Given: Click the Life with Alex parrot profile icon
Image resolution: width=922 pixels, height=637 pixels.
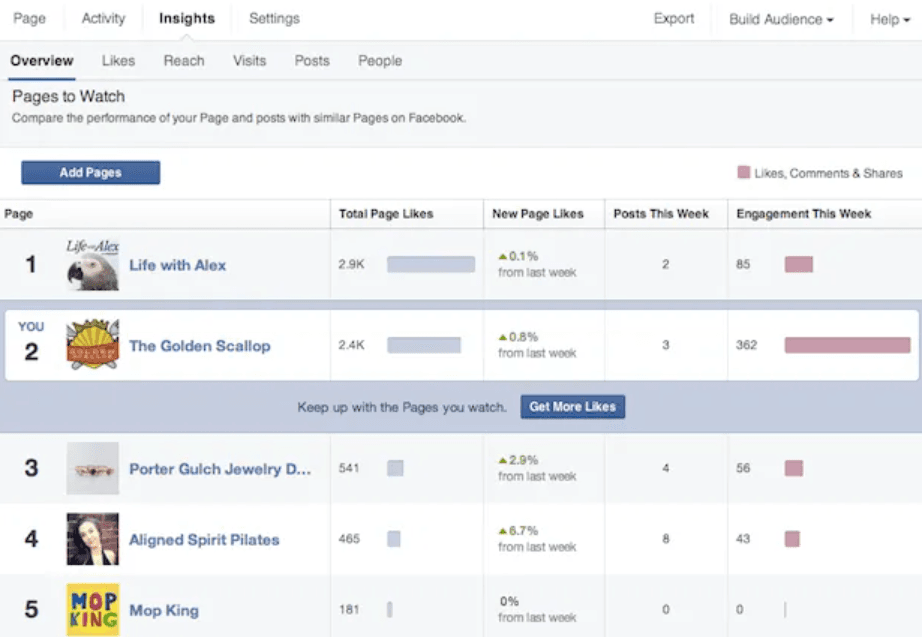Looking at the screenshot, I should click(95, 264).
